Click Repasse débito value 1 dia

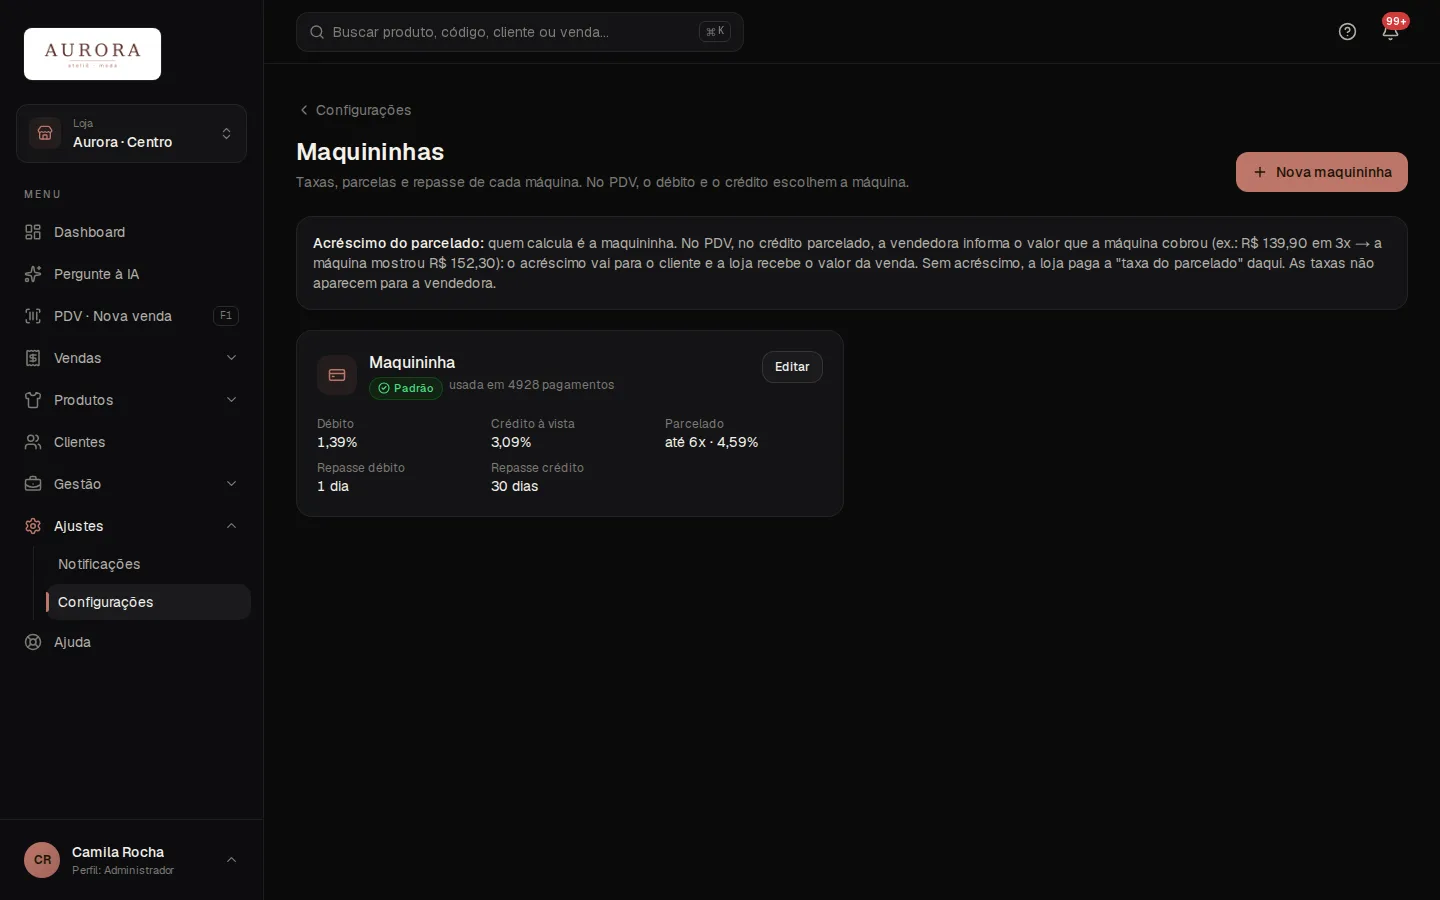point(333,486)
